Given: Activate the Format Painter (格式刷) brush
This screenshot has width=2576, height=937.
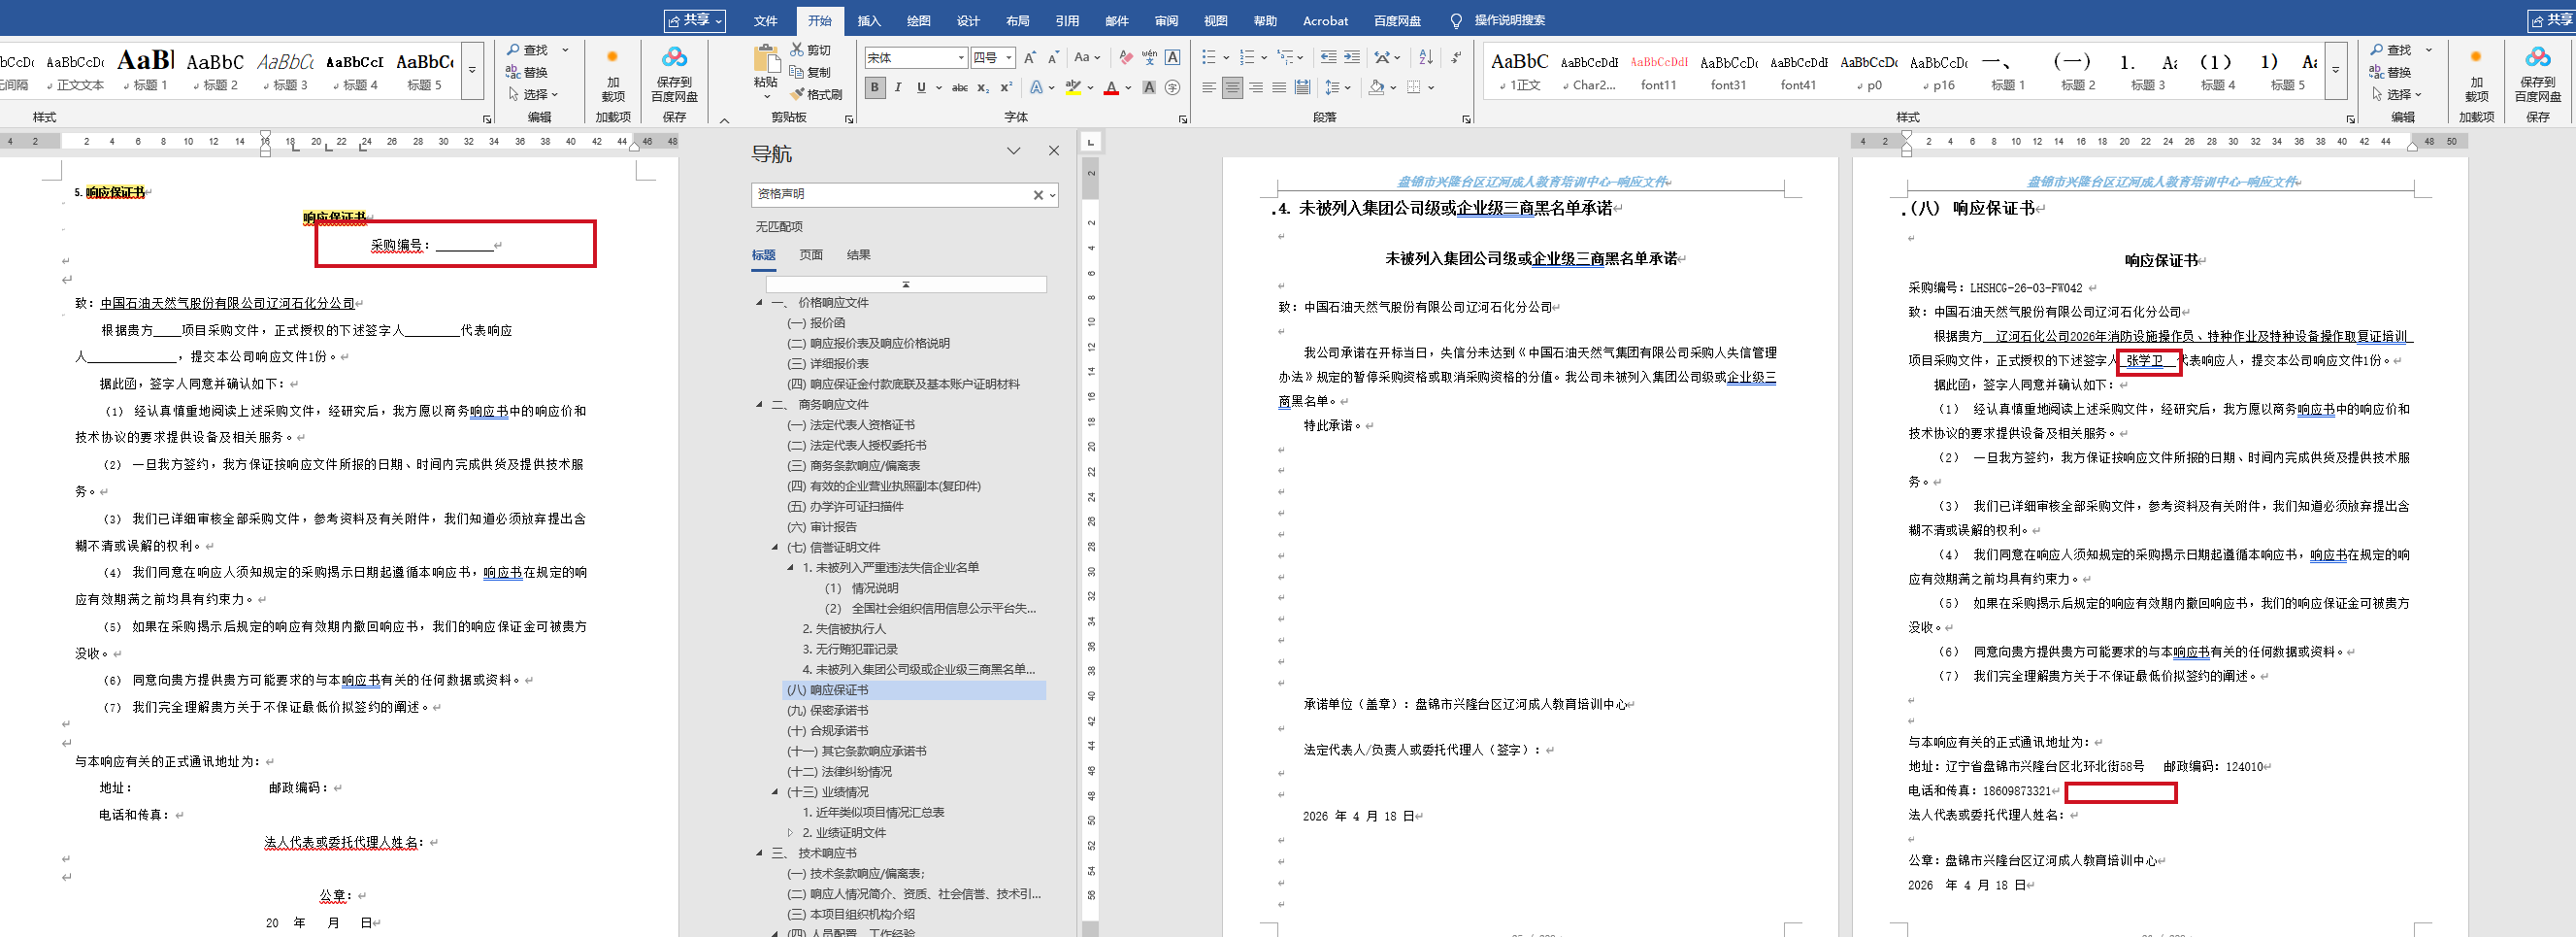Looking at the screenshot, I should click(x=797, y=94).
